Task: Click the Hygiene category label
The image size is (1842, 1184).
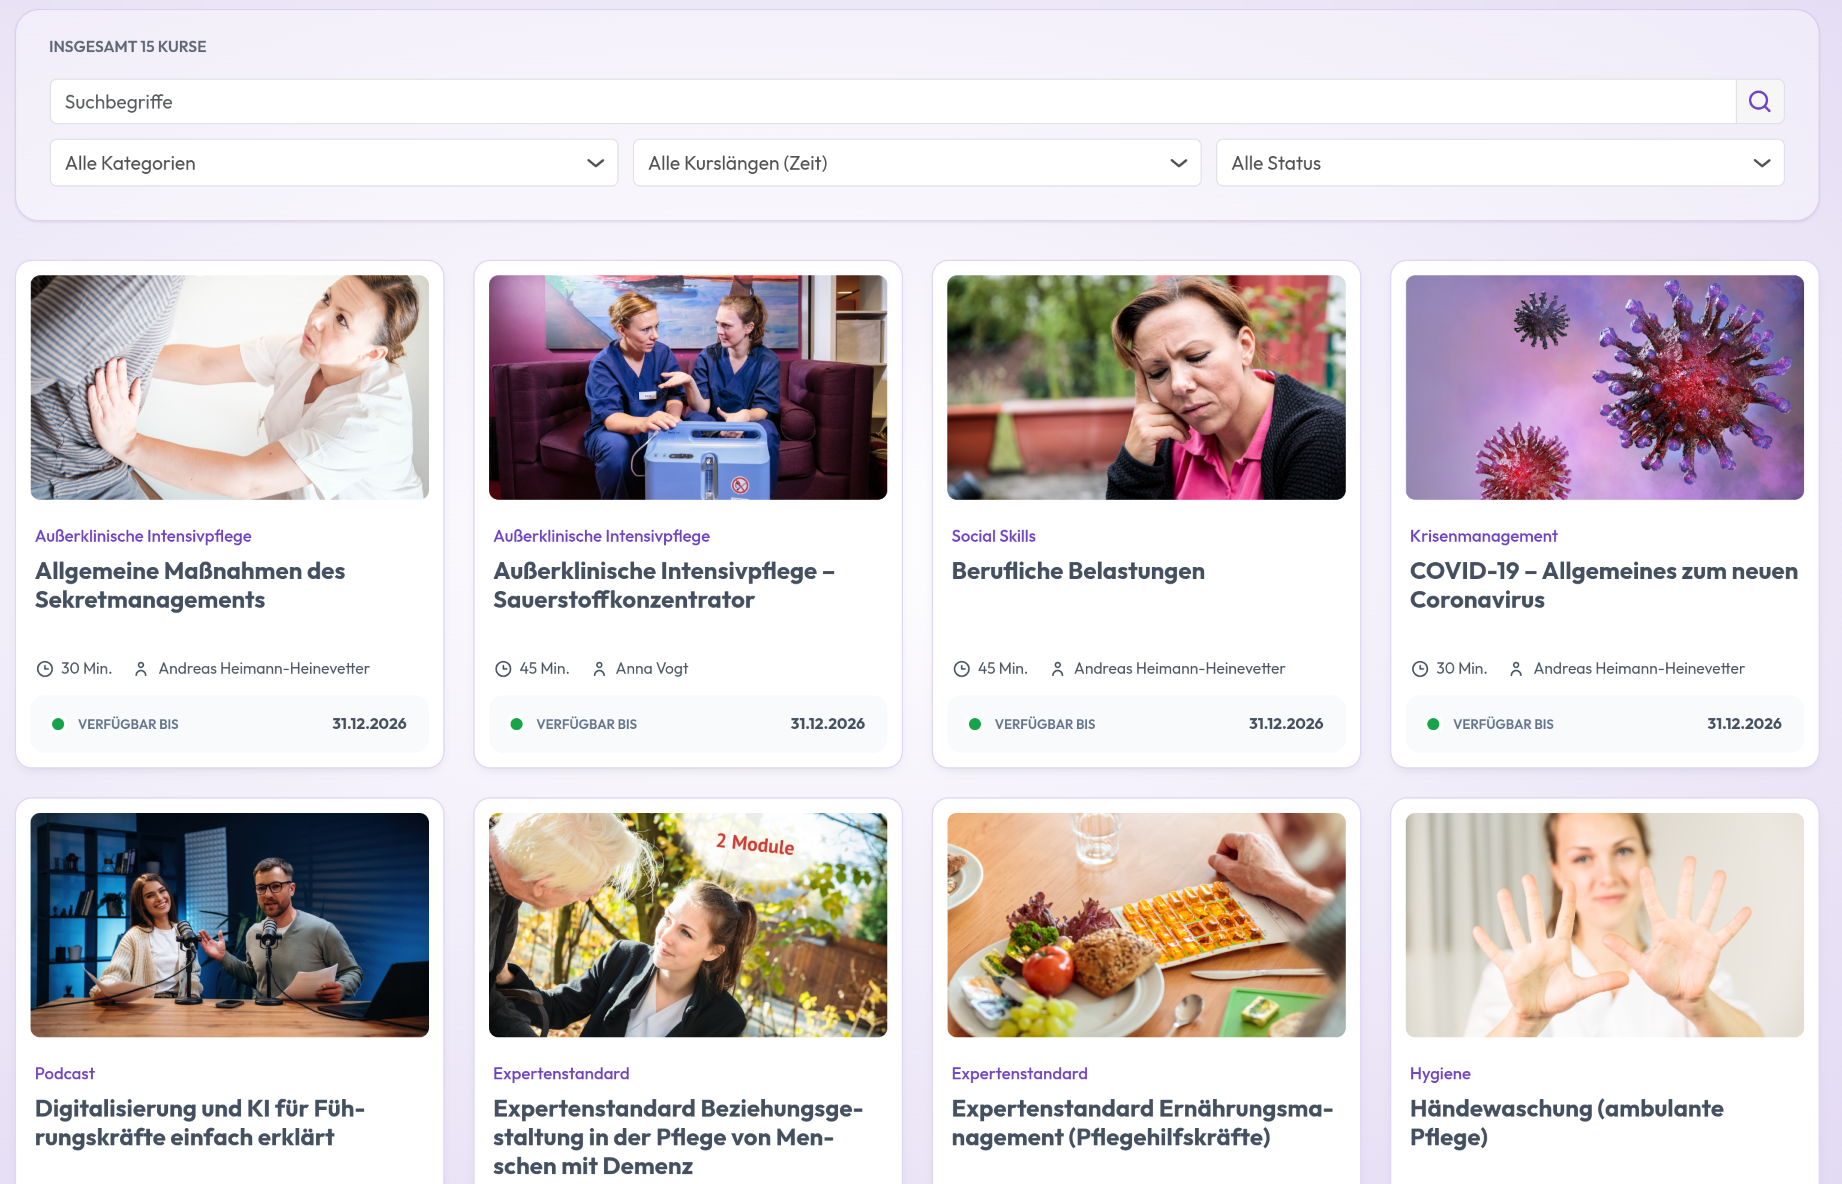Action: [1440, 1073]
